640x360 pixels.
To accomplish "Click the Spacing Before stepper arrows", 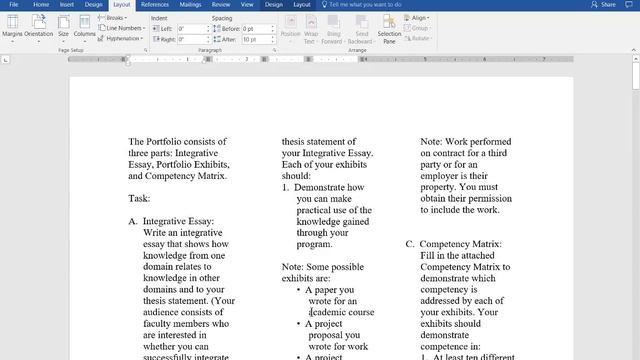I will point(273,29).
